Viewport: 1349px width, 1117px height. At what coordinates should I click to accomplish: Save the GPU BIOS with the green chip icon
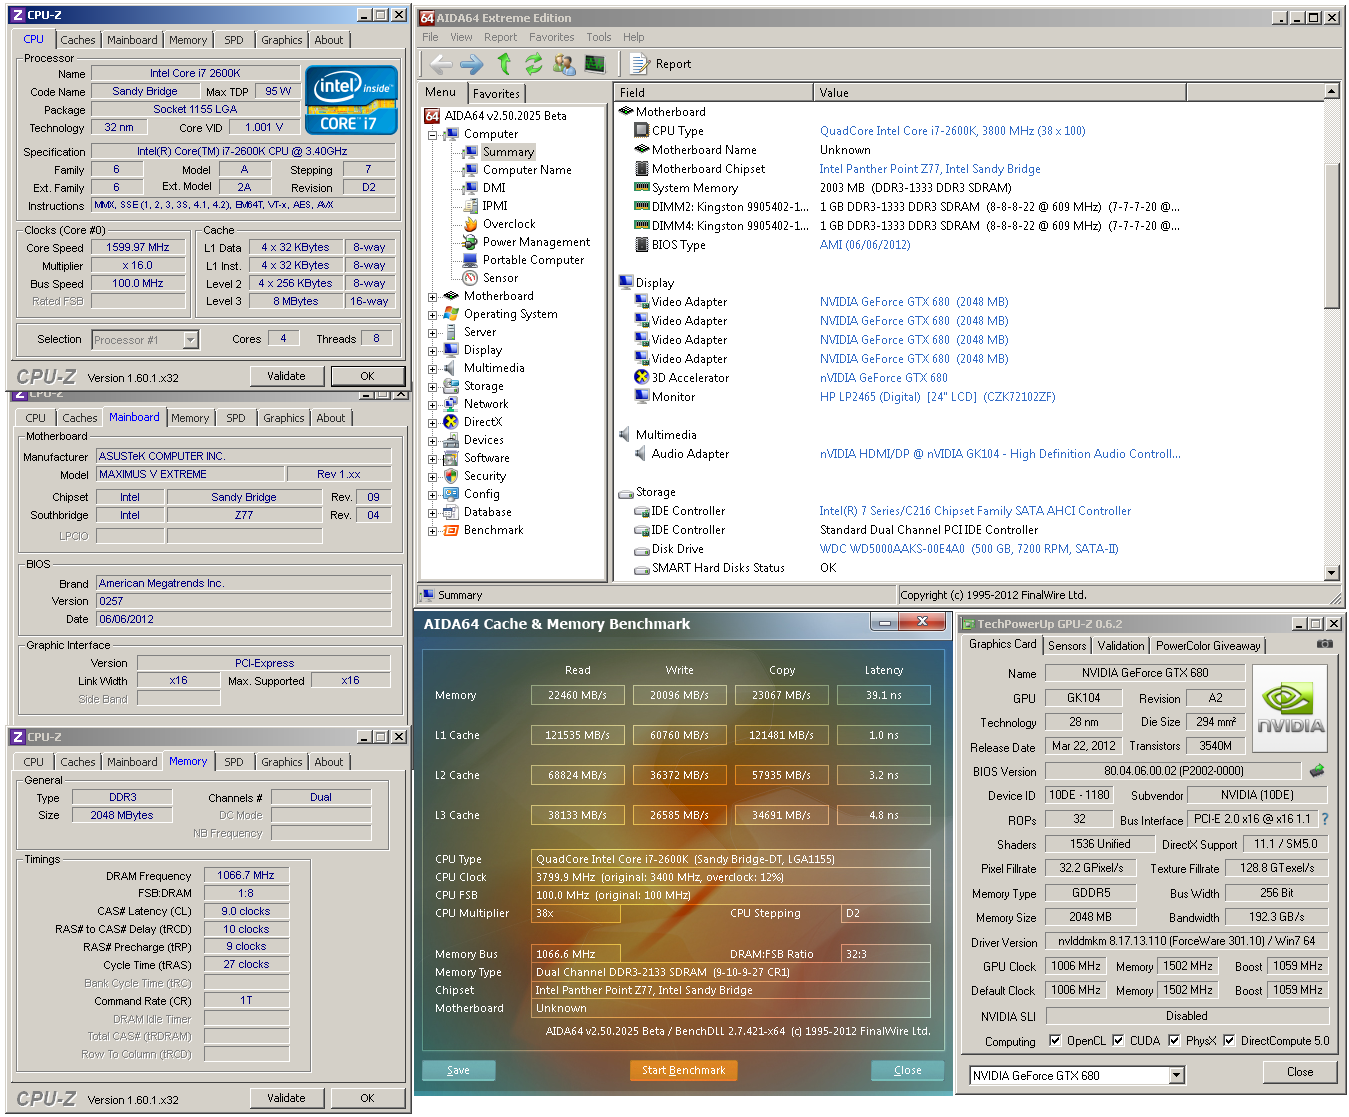pos(1317,771)
